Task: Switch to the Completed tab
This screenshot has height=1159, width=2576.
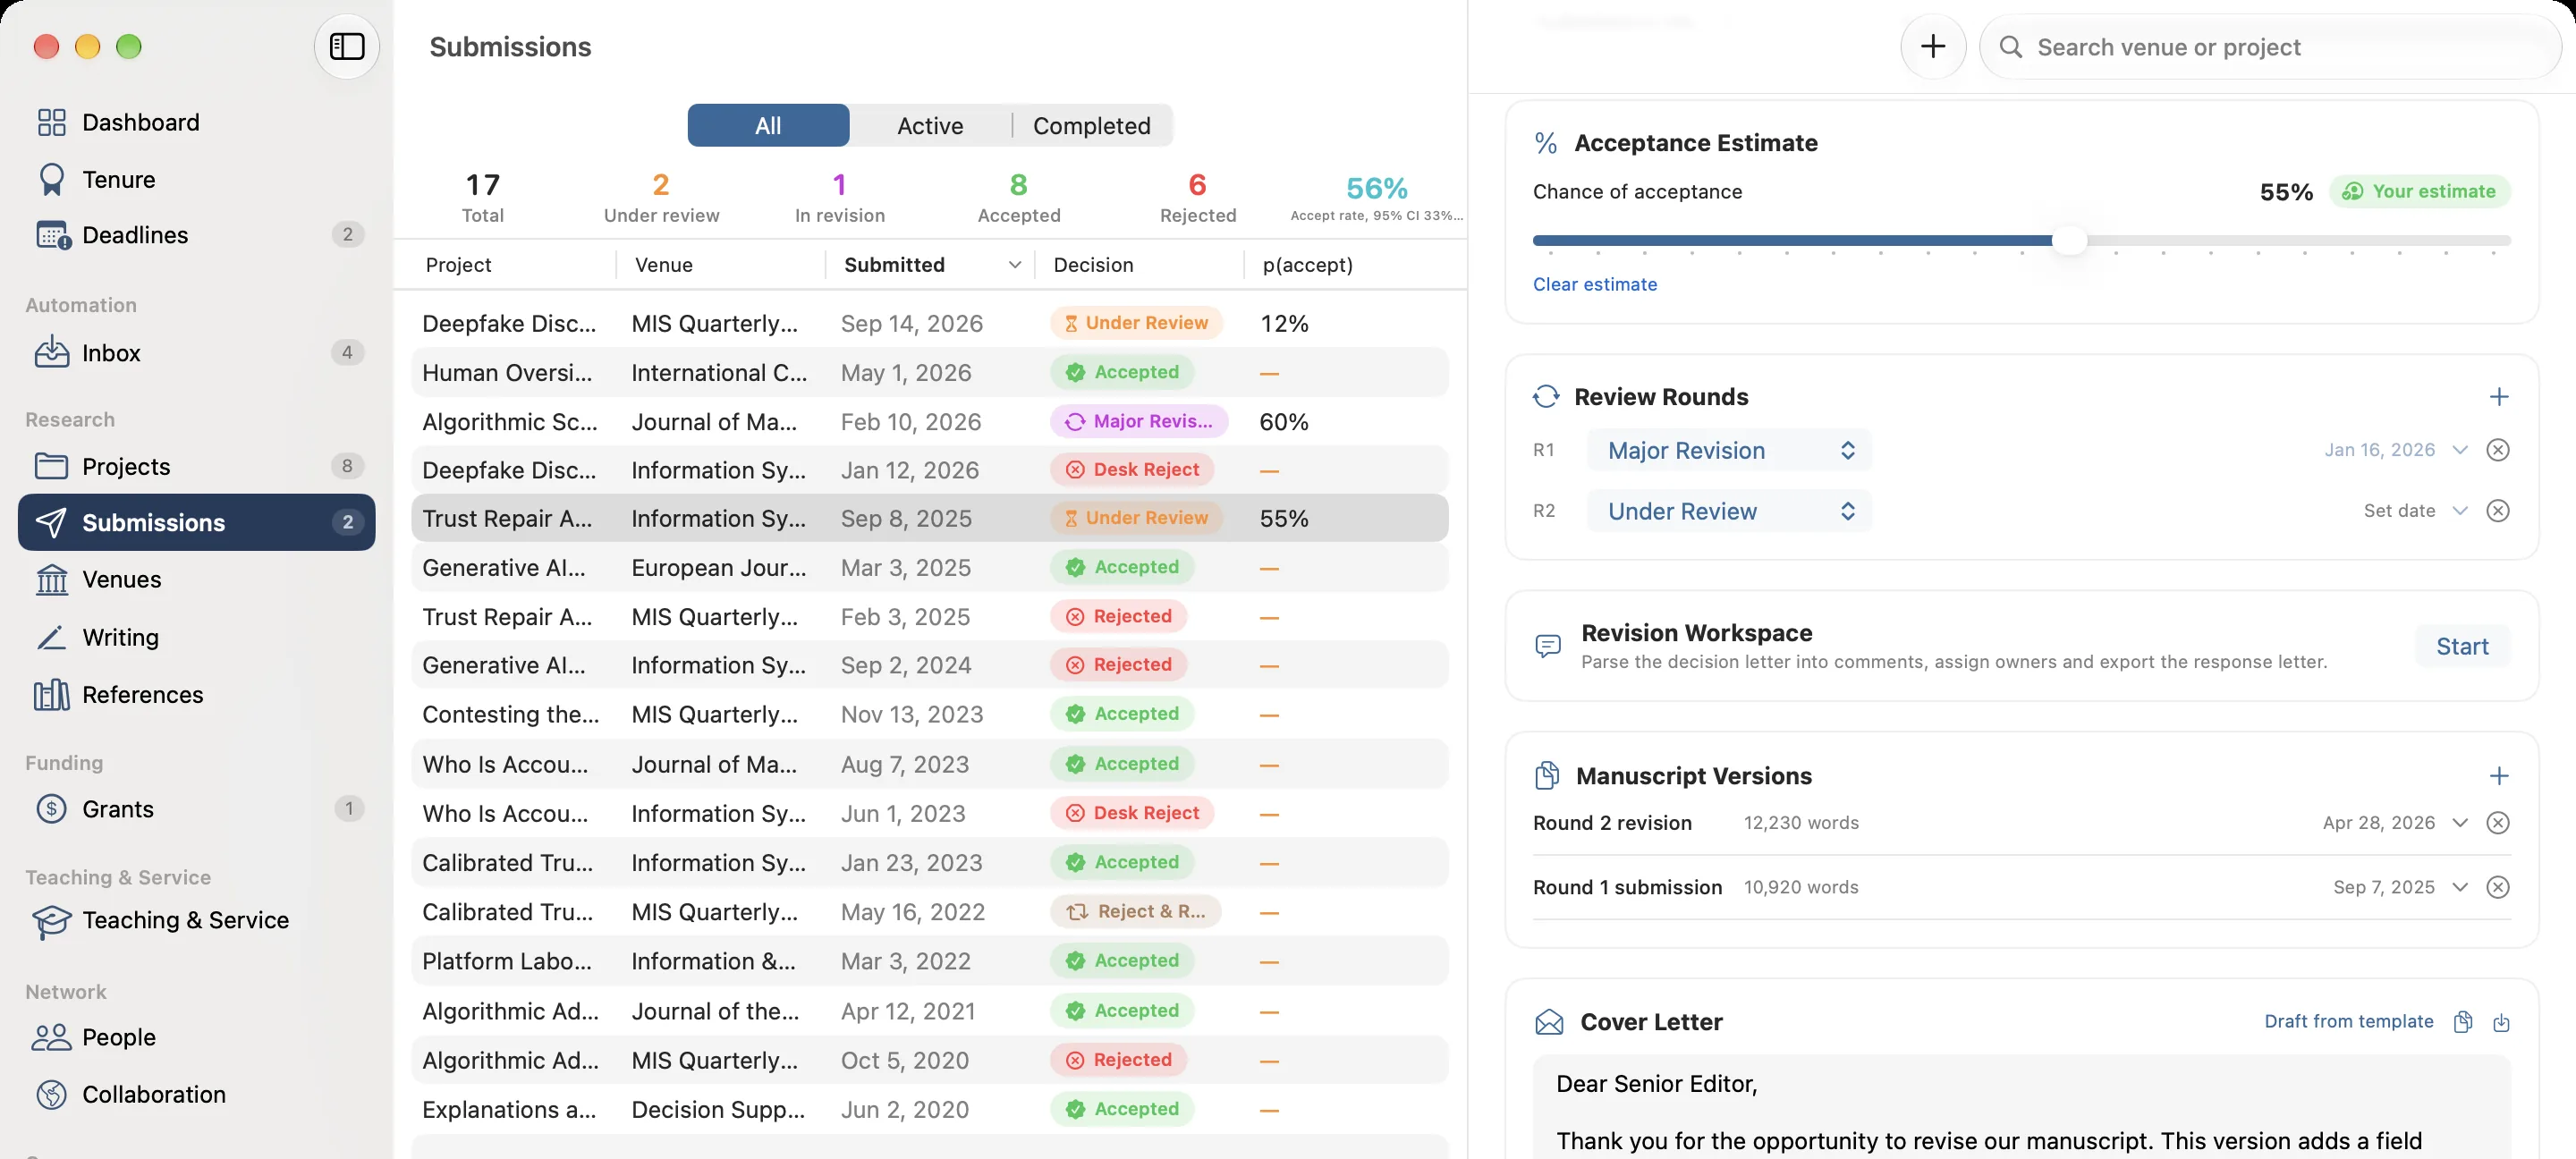Action: pyautogui.click(x=1092, y=126)
